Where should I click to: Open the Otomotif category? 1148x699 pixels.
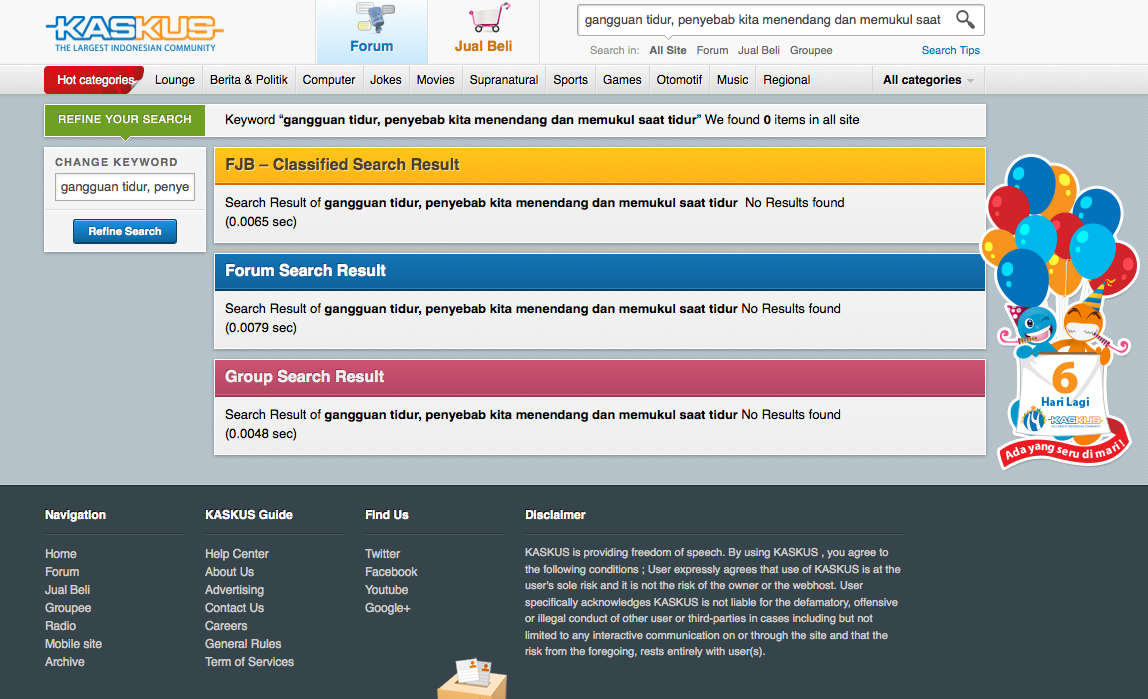pos(679,80)
